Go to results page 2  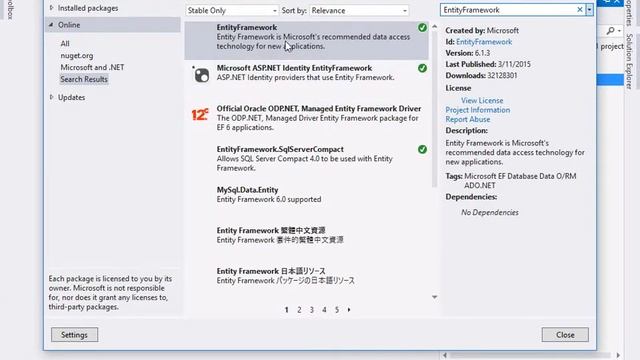click(299, 310)
